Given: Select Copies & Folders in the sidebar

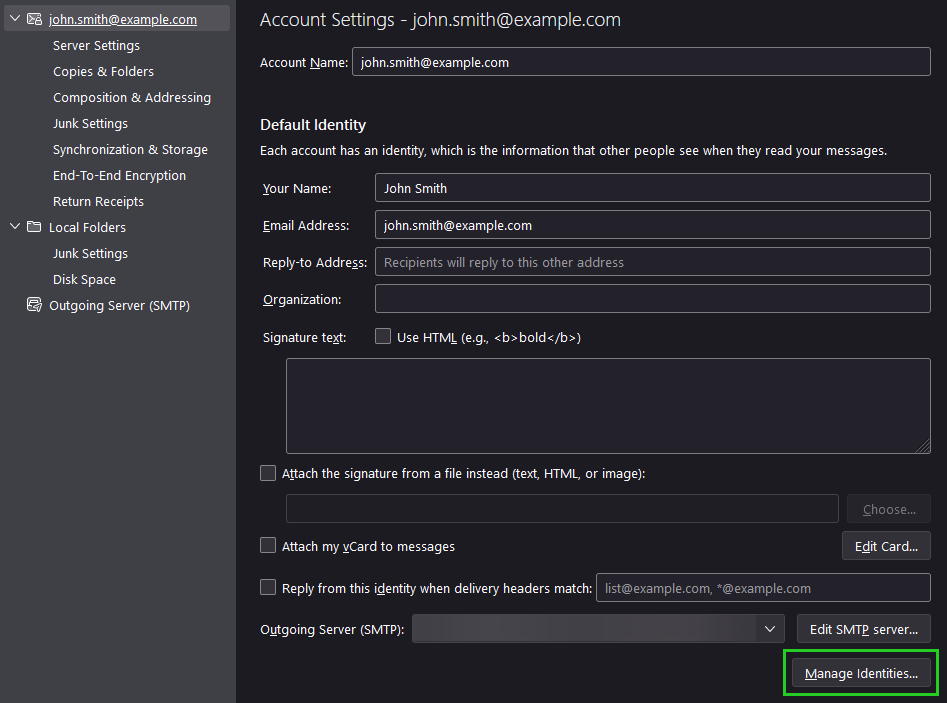Looking at the screenshot, I should [103, 71].
